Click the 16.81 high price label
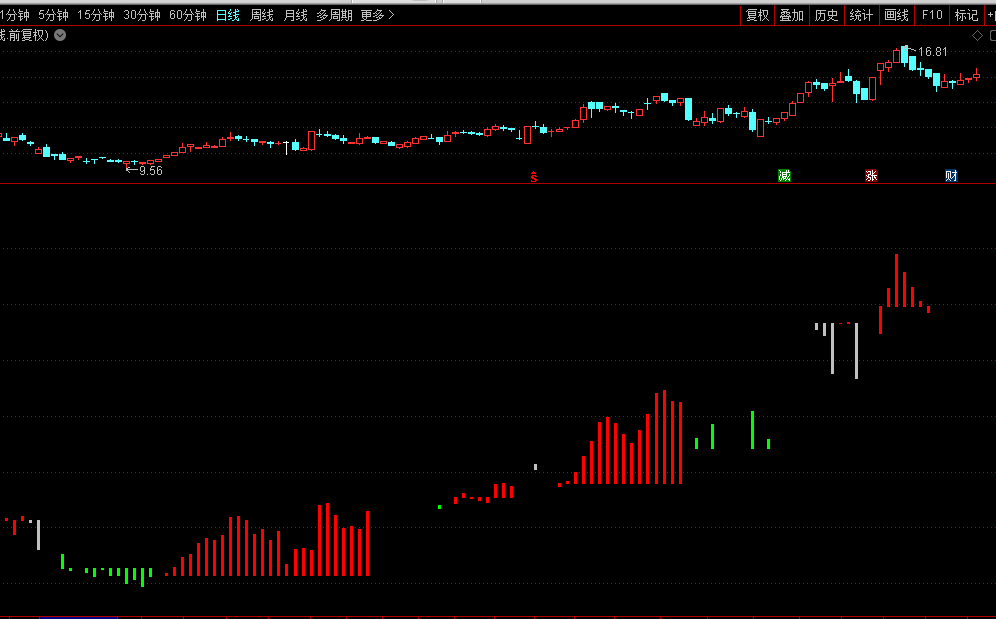Viewport: 996px width, 619px height. tap(932, 51)
